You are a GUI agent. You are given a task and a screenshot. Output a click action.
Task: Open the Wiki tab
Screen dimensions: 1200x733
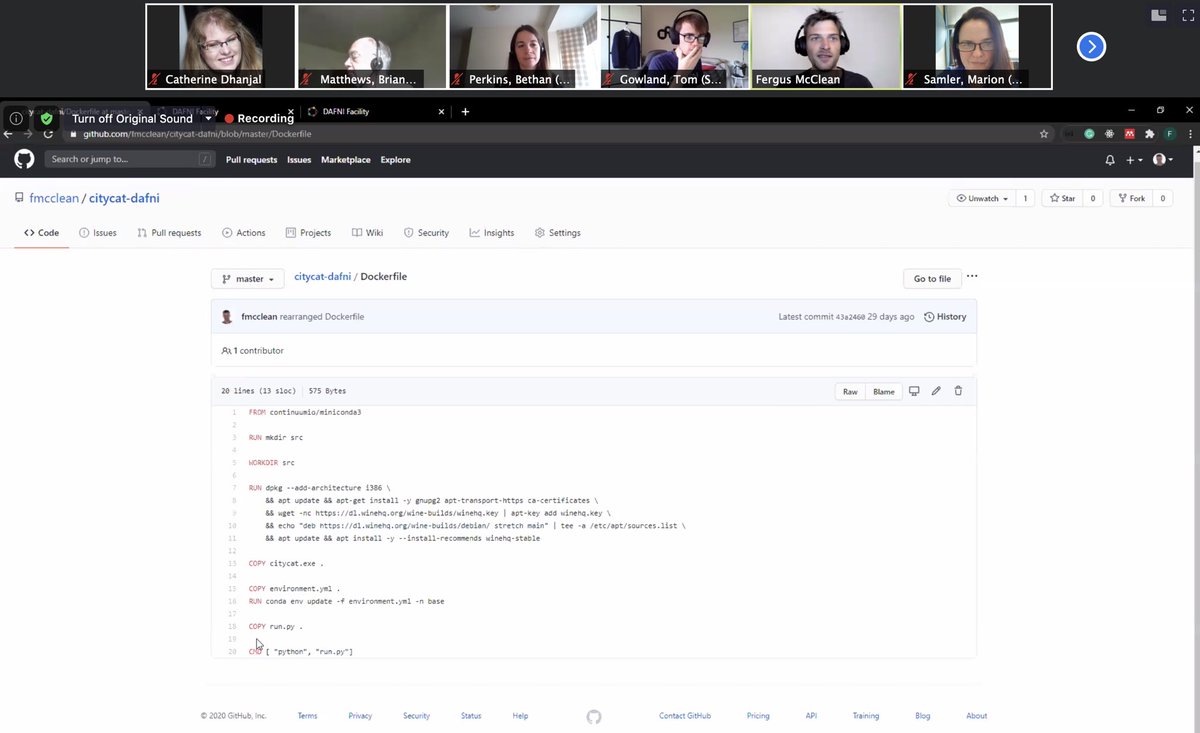367,233
